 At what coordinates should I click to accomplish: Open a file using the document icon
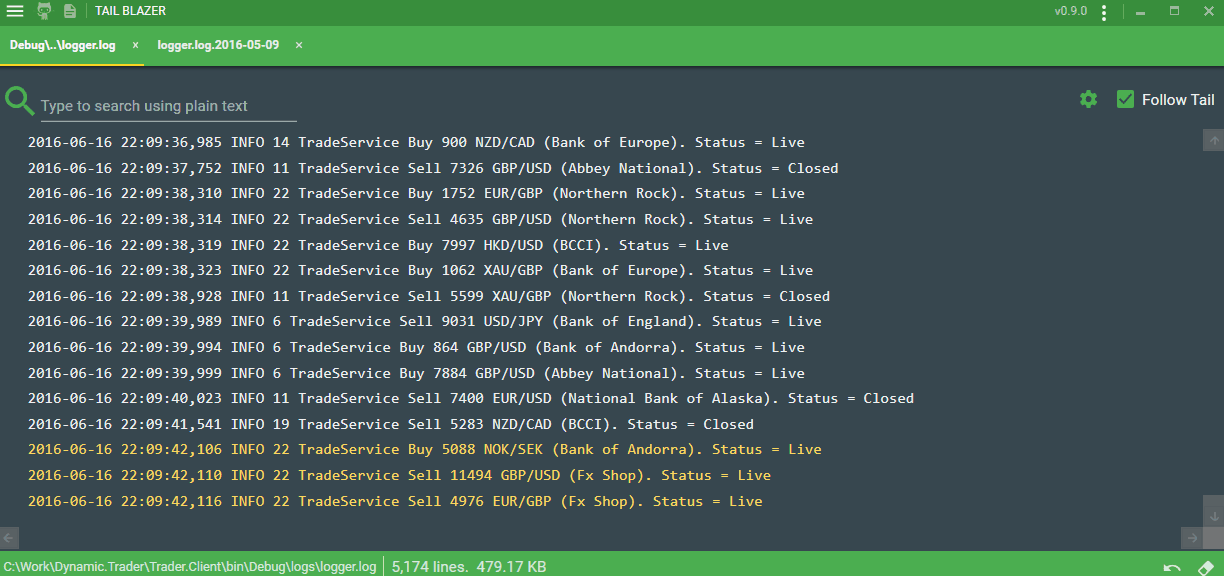(68, 12)
